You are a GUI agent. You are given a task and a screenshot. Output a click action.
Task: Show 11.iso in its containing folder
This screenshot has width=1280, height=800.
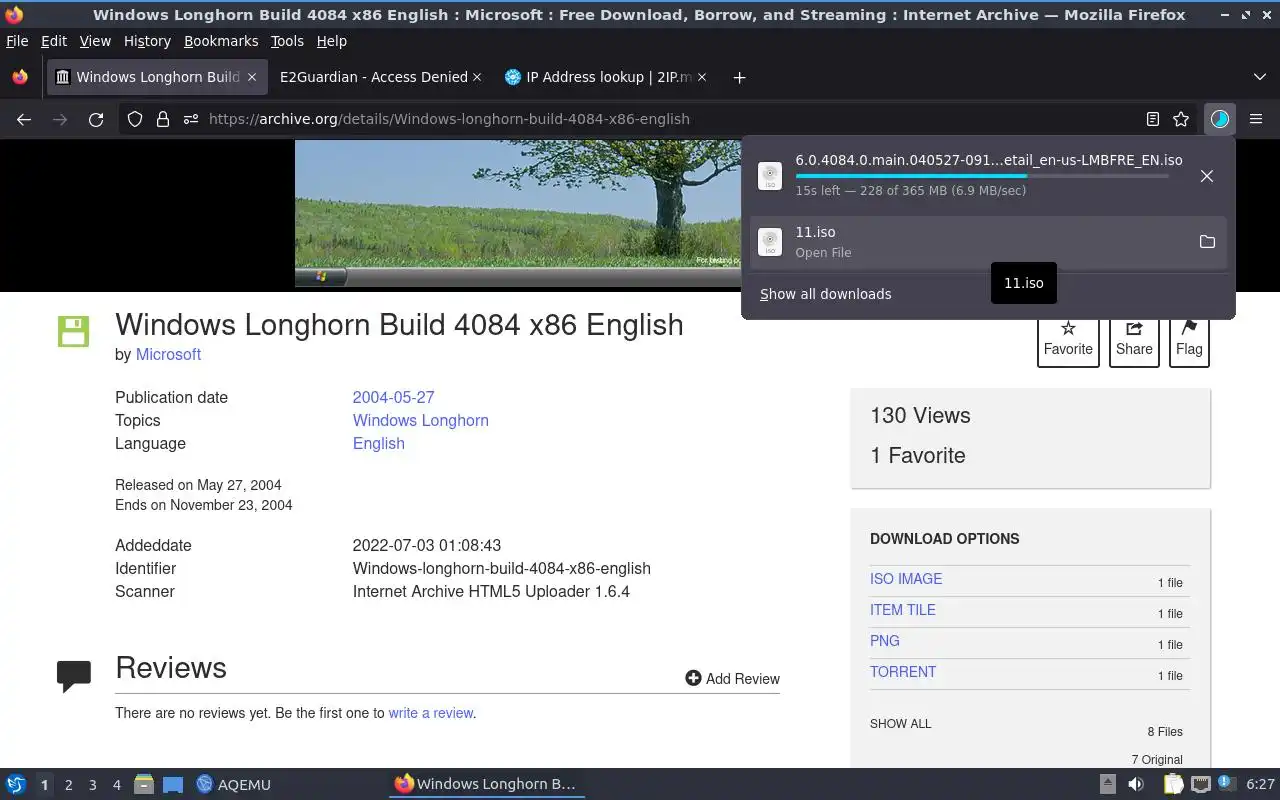tap(1207, 242)
